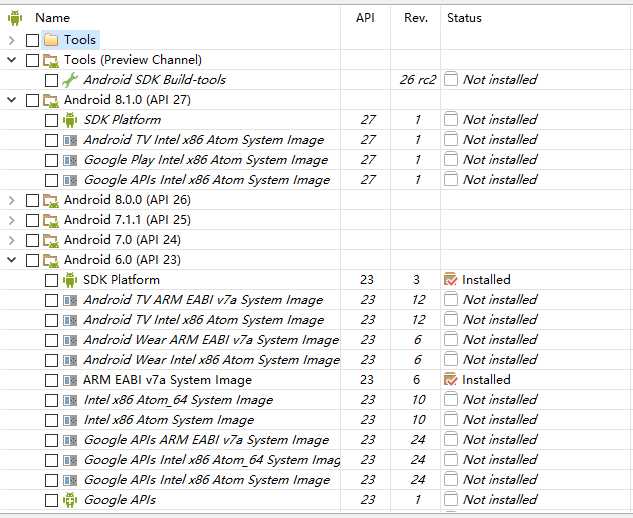Viewport: 633px width, 518px height.
Task: Select the Android 7.1.1 (API 25) row label
Action: coord(127,220)
